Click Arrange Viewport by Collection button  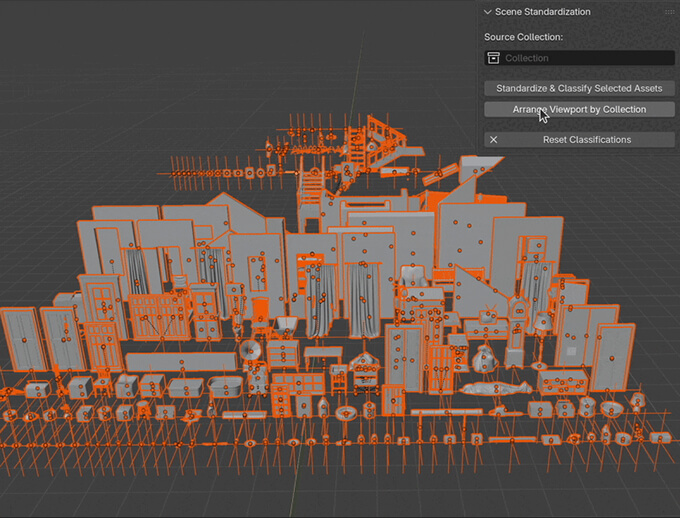[579, 109]
